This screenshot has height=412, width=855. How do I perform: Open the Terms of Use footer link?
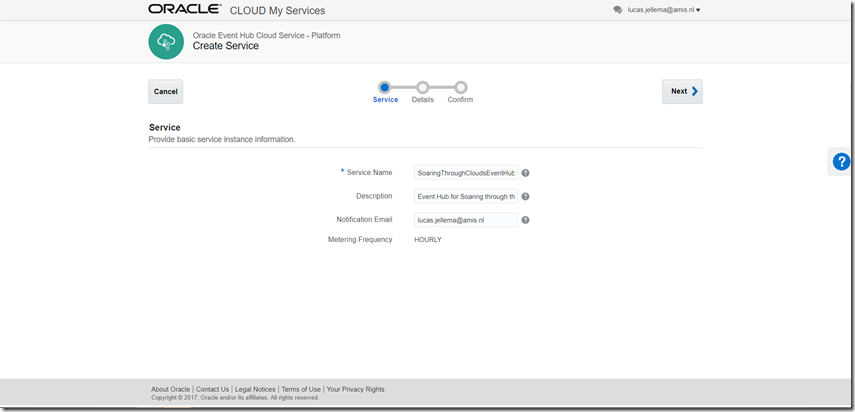301,389
